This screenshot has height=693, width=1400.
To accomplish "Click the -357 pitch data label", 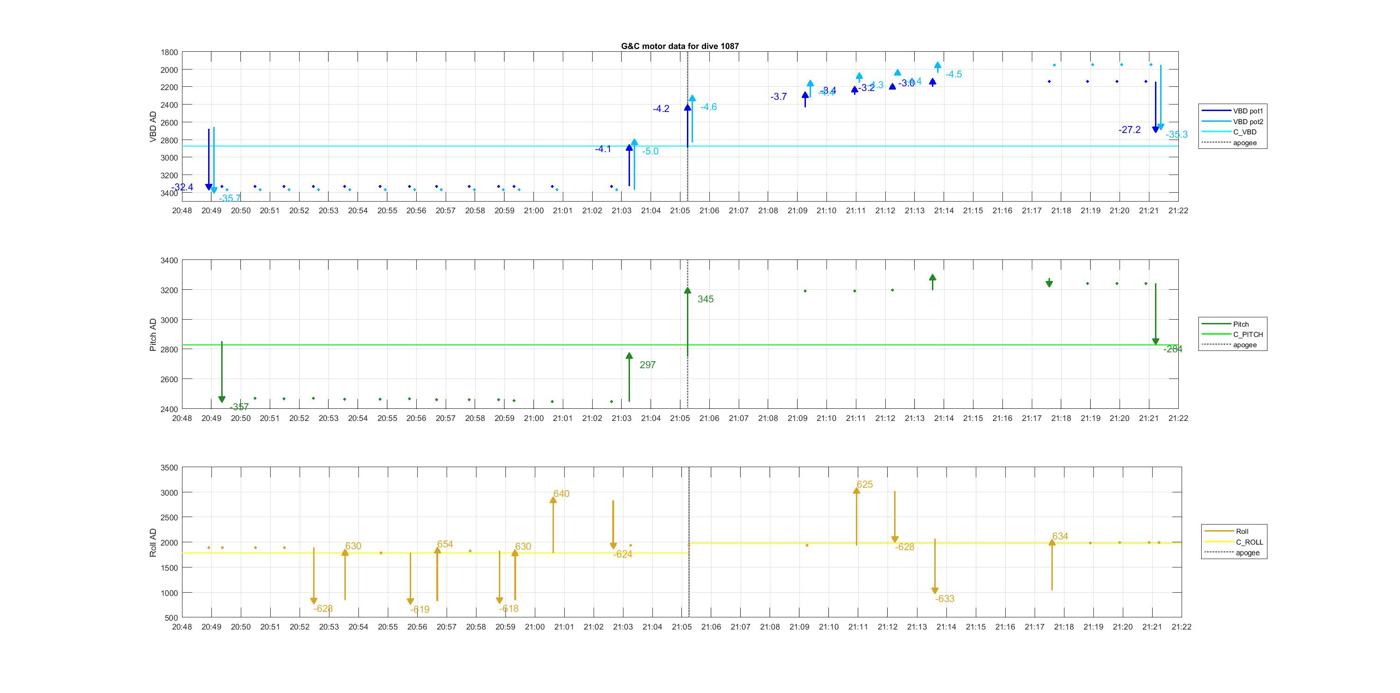I will coord(240,408).
